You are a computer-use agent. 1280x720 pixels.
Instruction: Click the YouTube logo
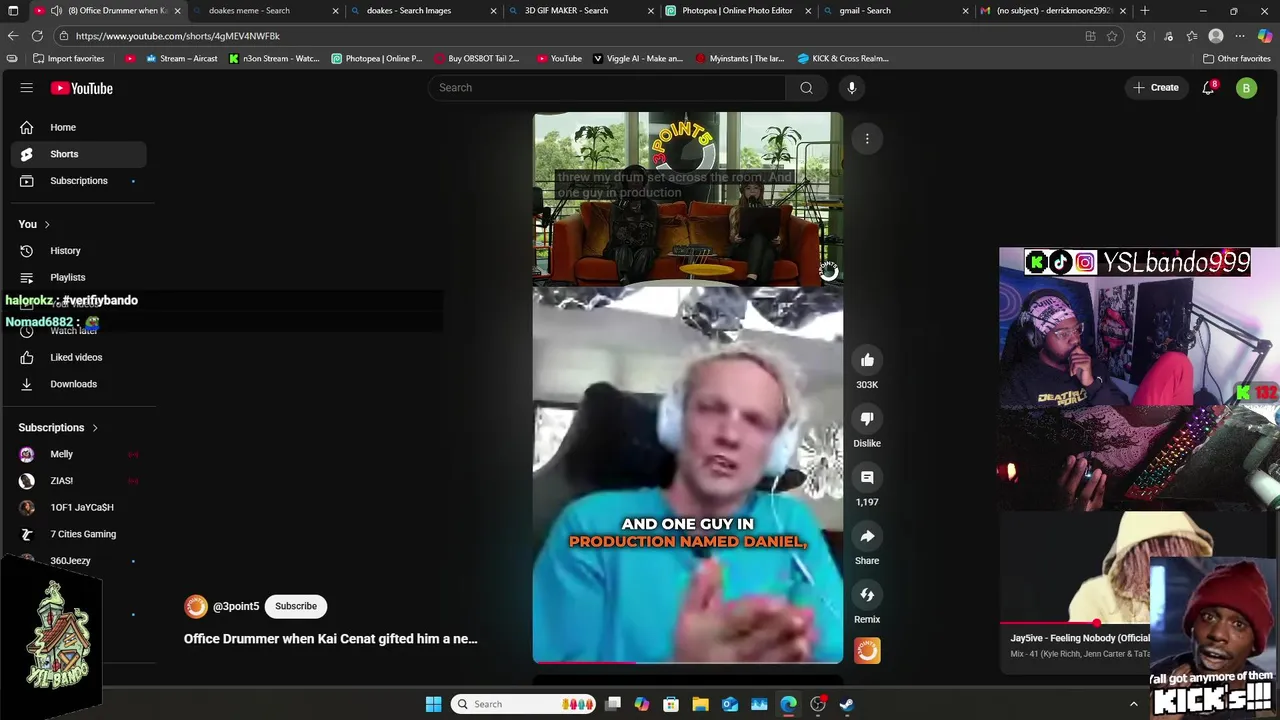(81, 88)
